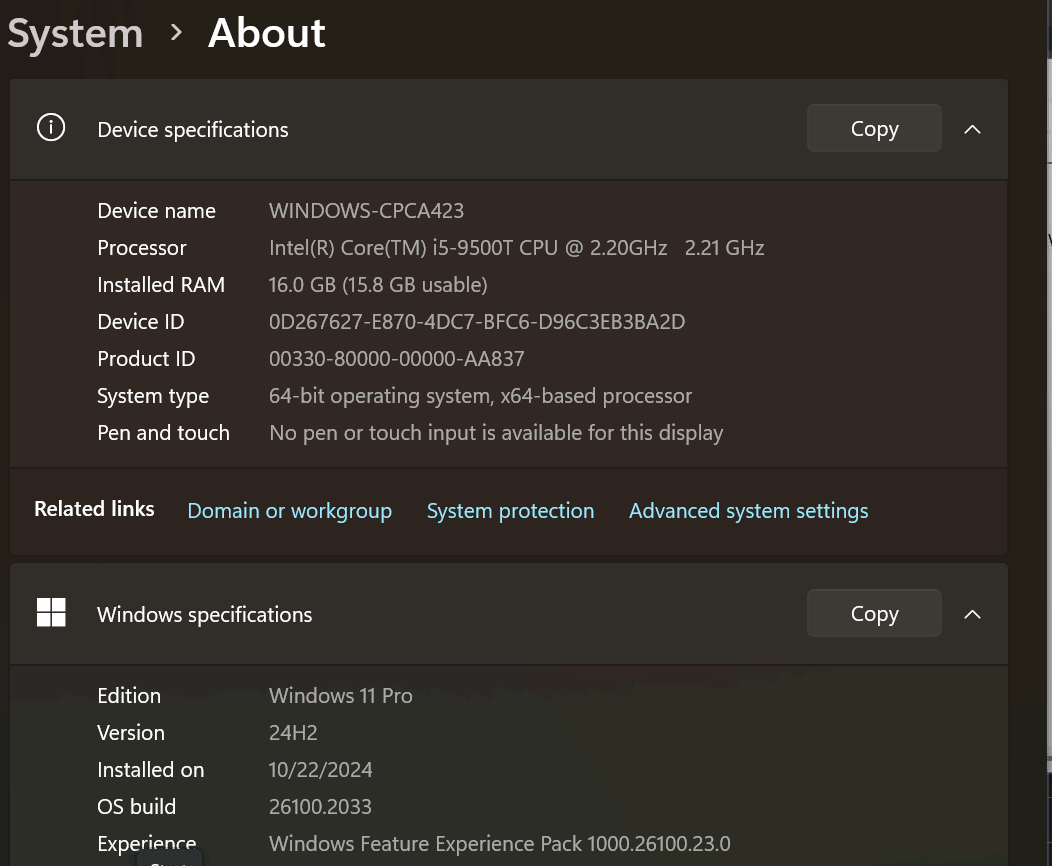Select the 64-bit operating system text
1052x866 pixels.
pyautogui.click(x=480, y=396)
